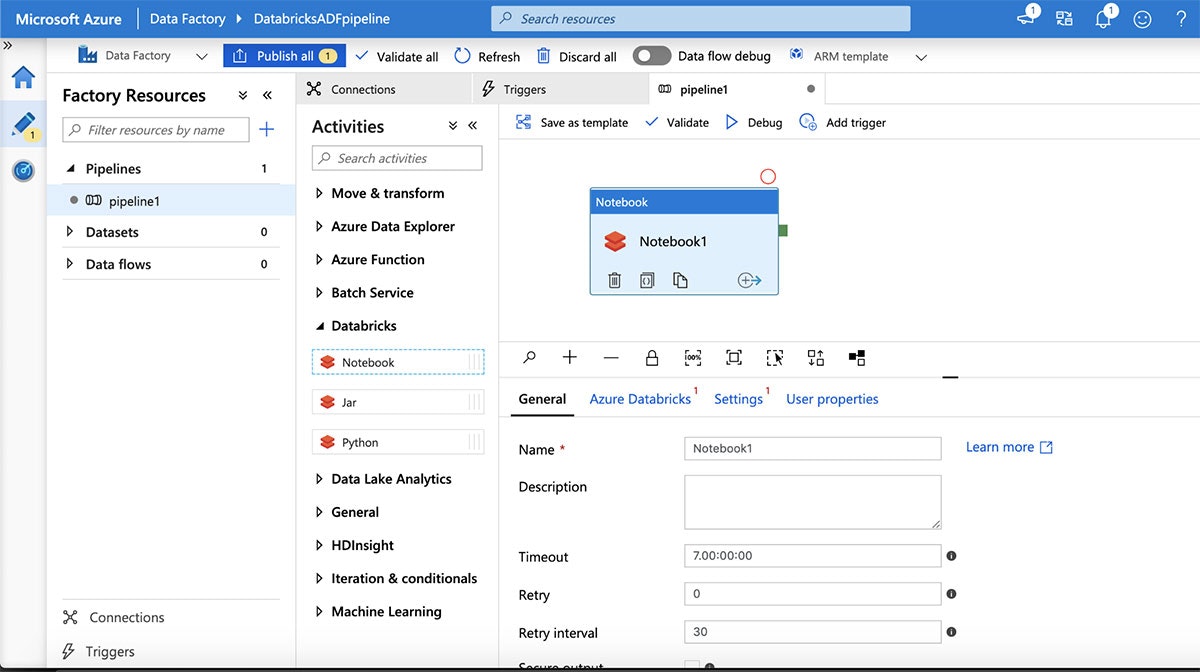Expand all Activities with the down double arrow
Viewport: 1200px width, 672px height.
[452, 126]
